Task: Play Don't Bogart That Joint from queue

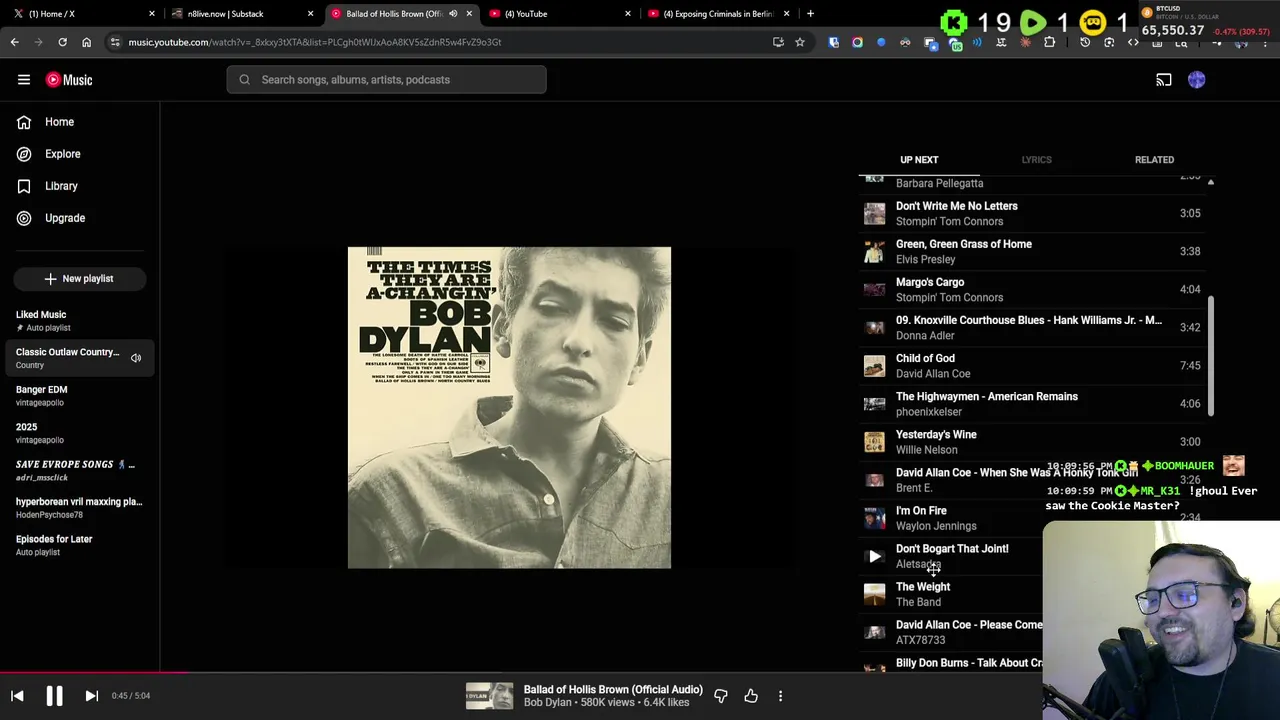Action: [875, 557]
